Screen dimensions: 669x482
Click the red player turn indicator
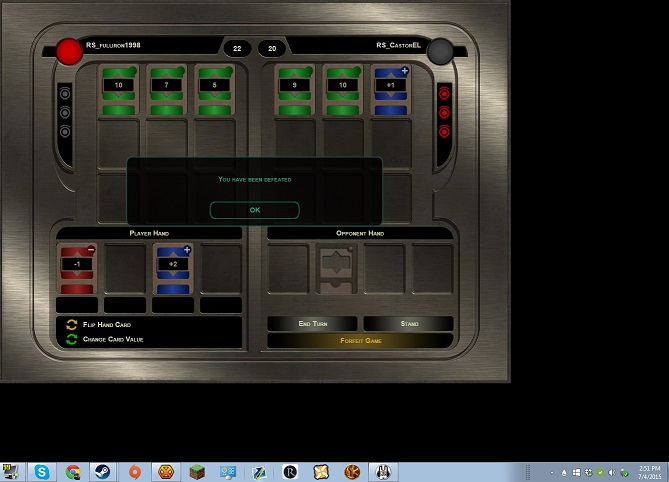point(69,50)
